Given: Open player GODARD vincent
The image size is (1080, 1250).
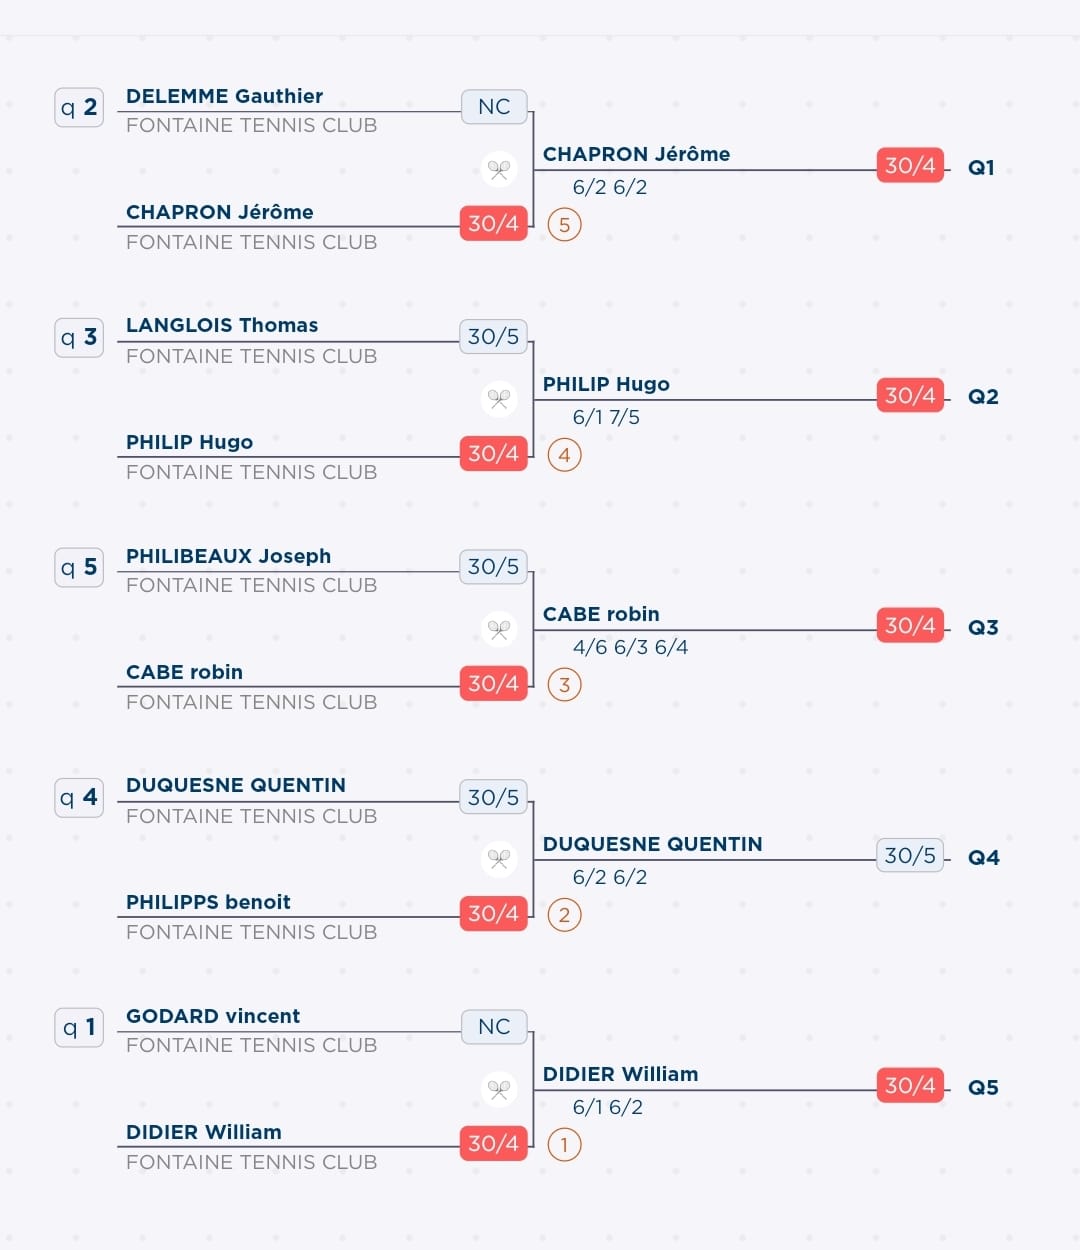Looking at the screenshot, I should [213, 1016].
